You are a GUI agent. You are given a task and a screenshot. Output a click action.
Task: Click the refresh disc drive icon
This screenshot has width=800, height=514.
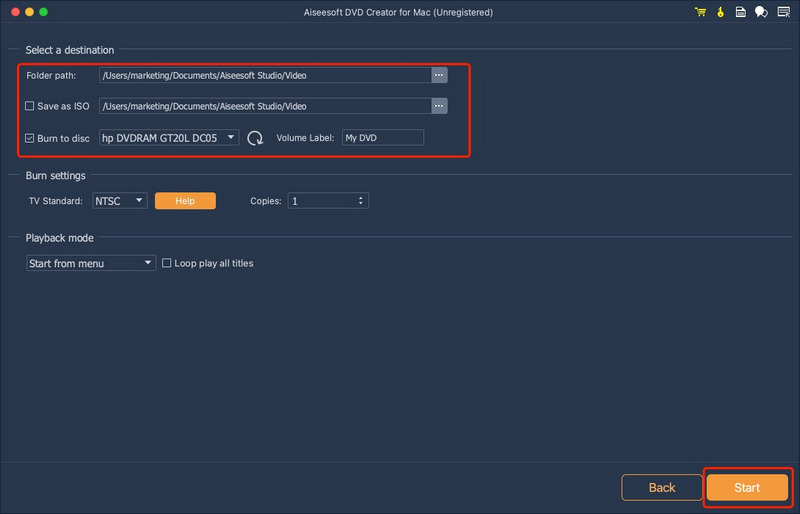point(255,138)
